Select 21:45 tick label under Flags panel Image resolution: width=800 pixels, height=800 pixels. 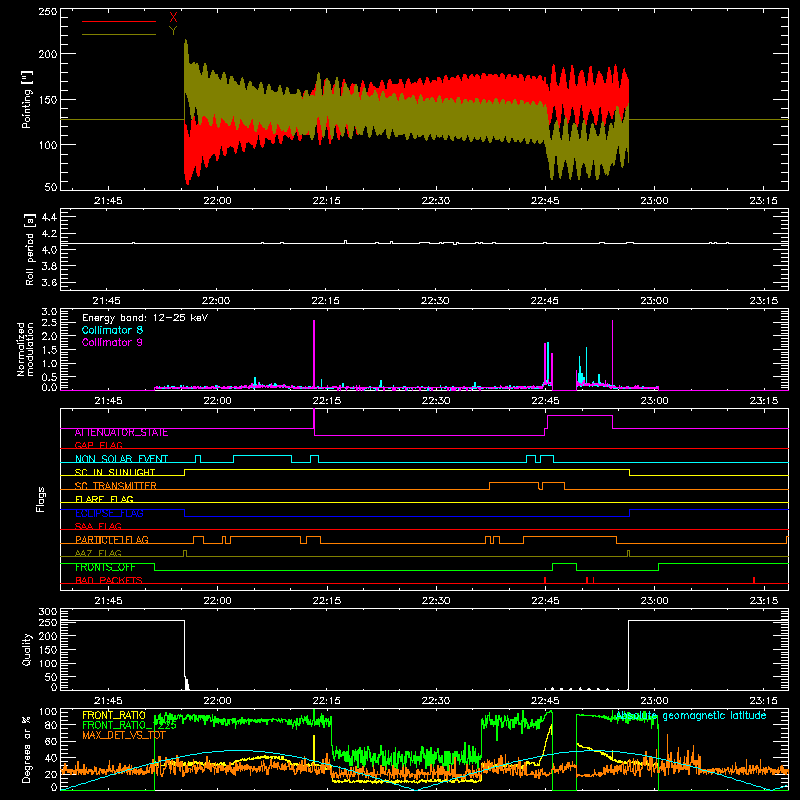click(108, 601)
